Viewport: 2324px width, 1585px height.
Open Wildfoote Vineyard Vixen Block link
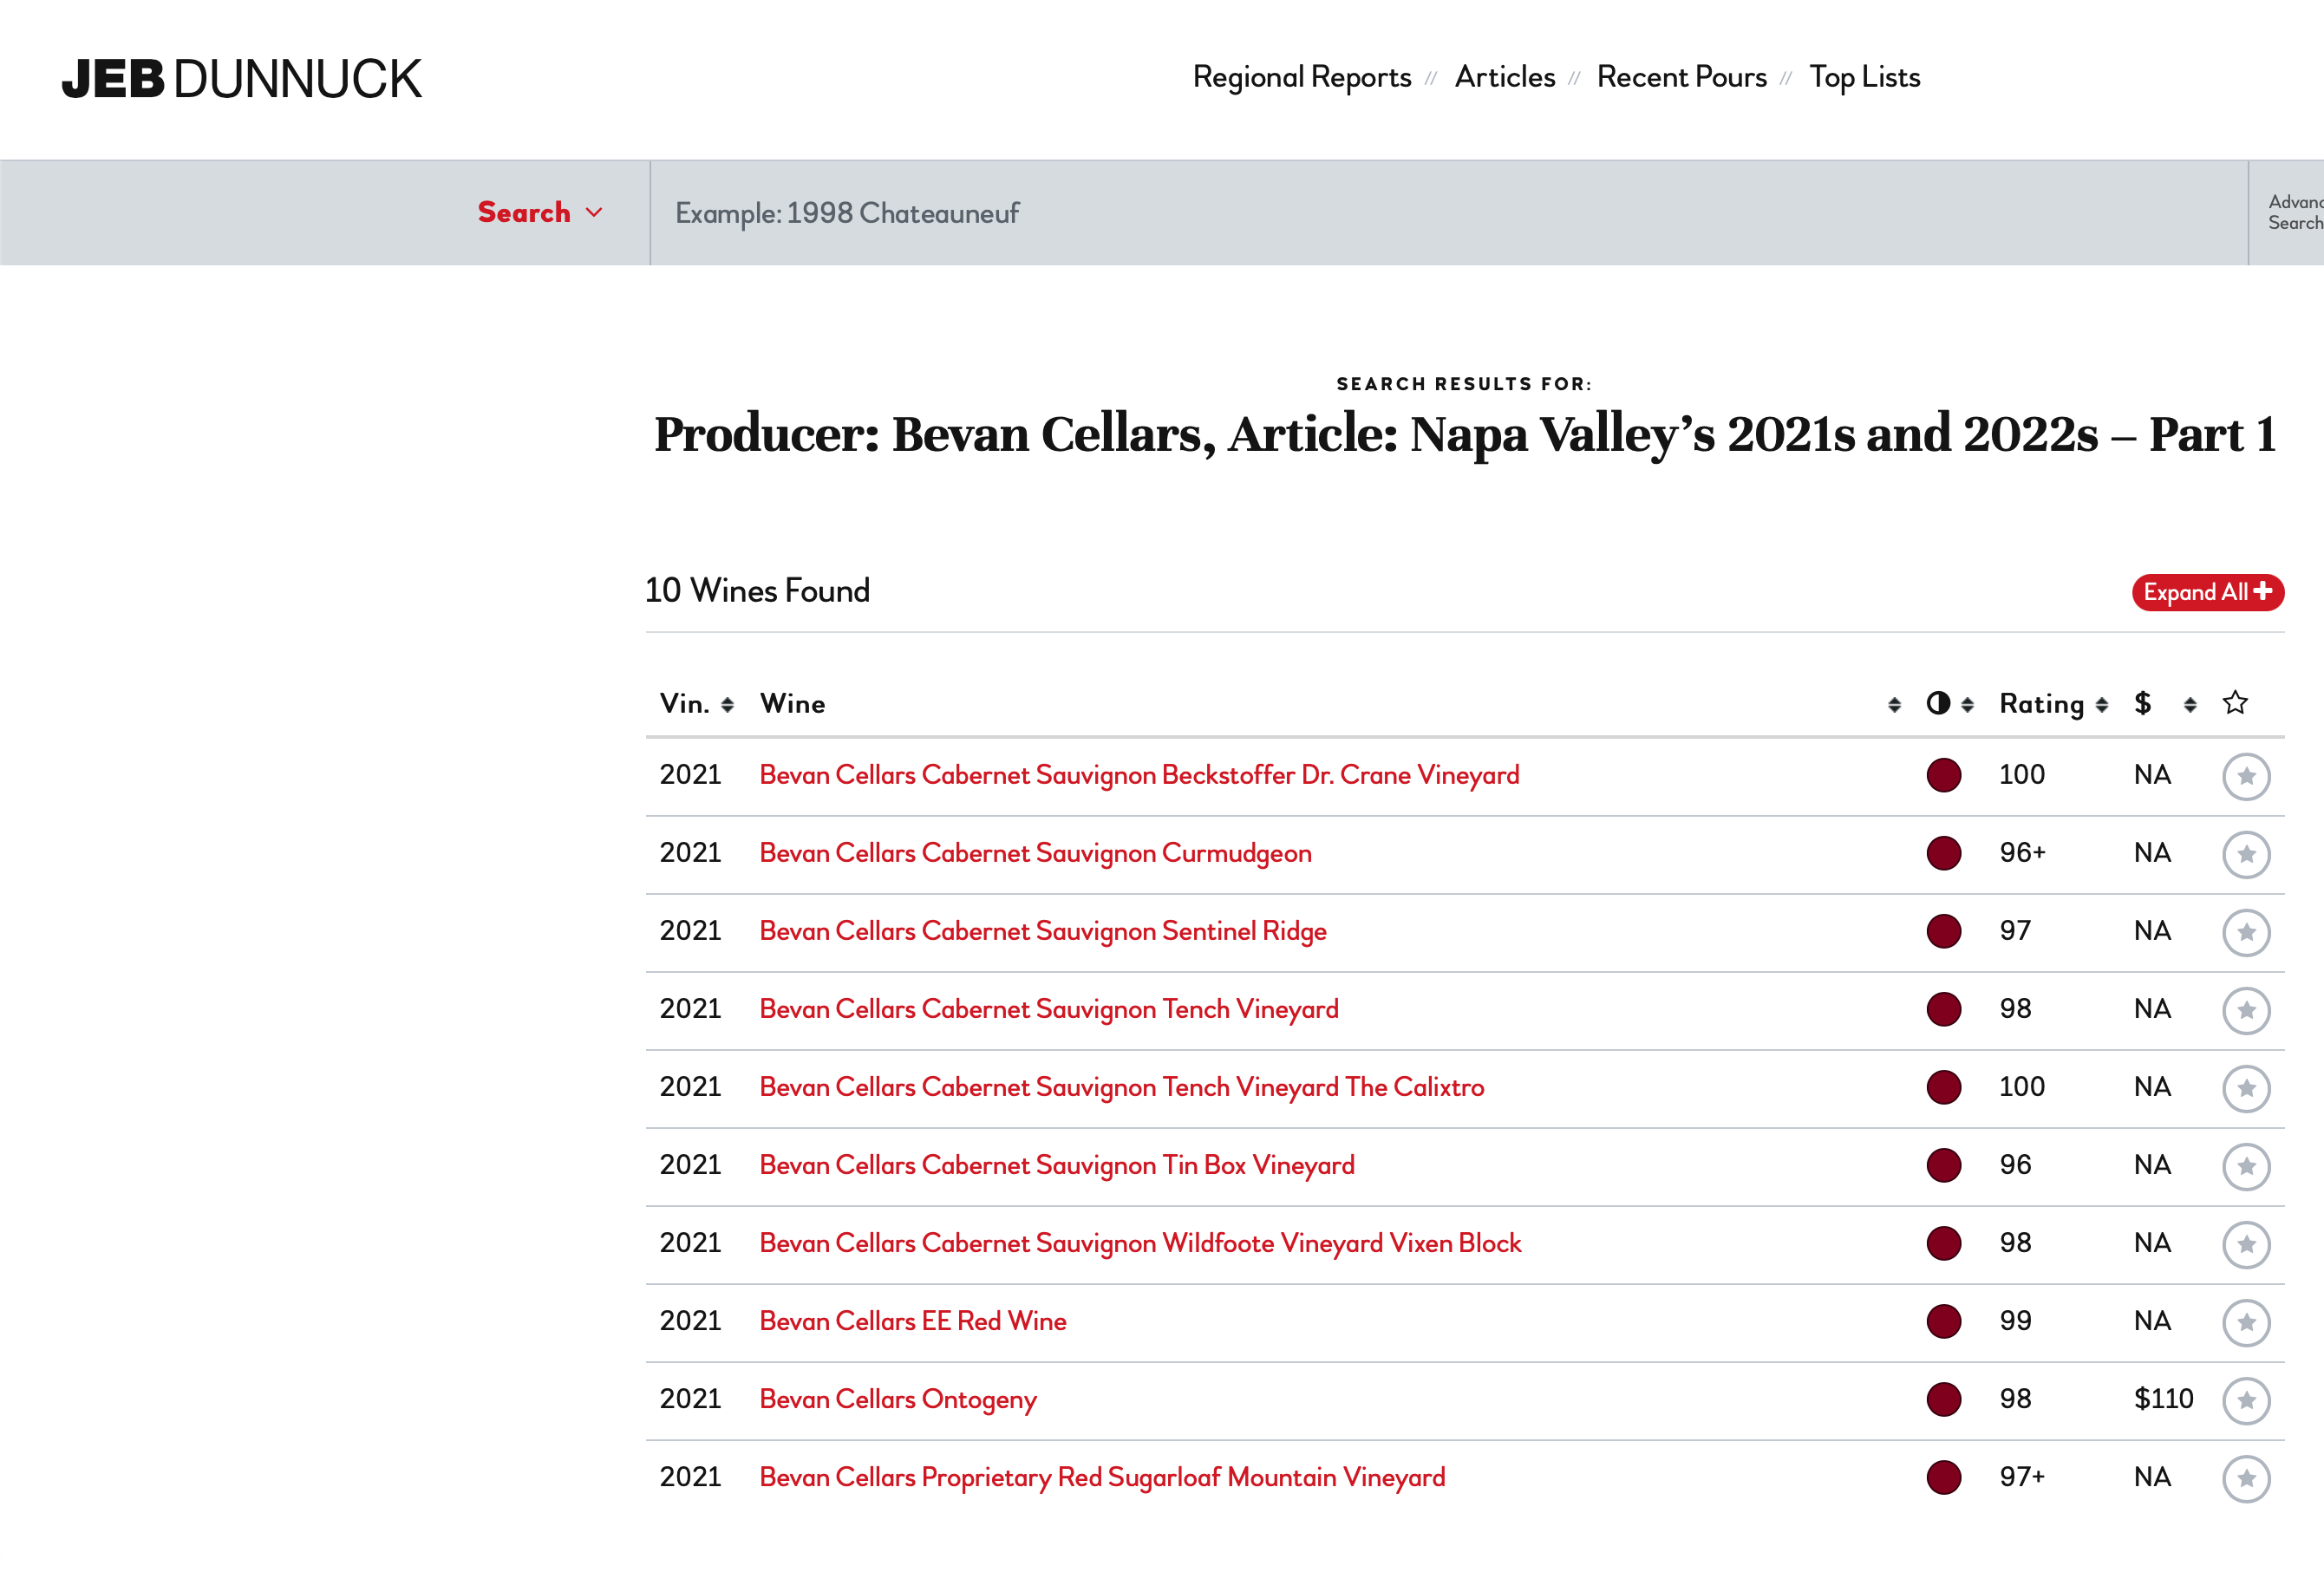[1140, 1243]
